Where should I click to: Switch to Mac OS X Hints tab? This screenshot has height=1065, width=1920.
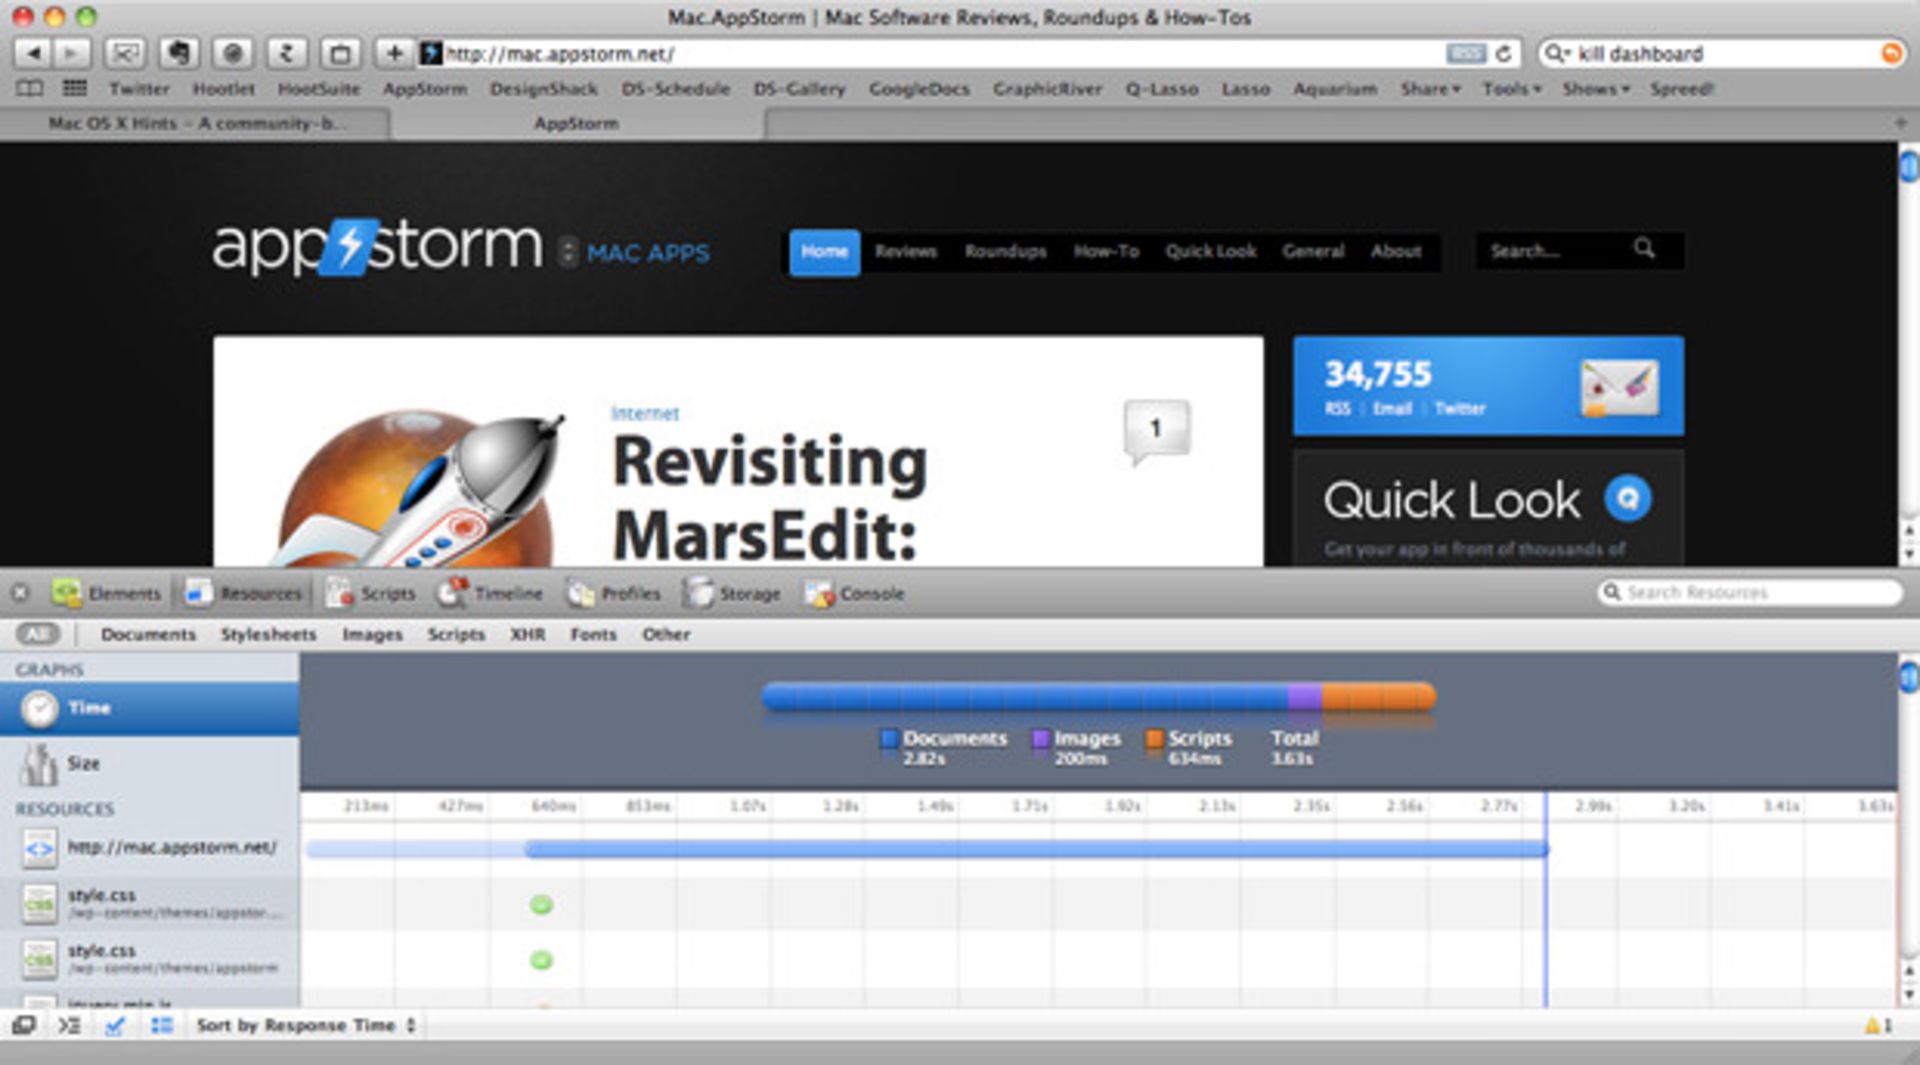(x=196, y=123)
